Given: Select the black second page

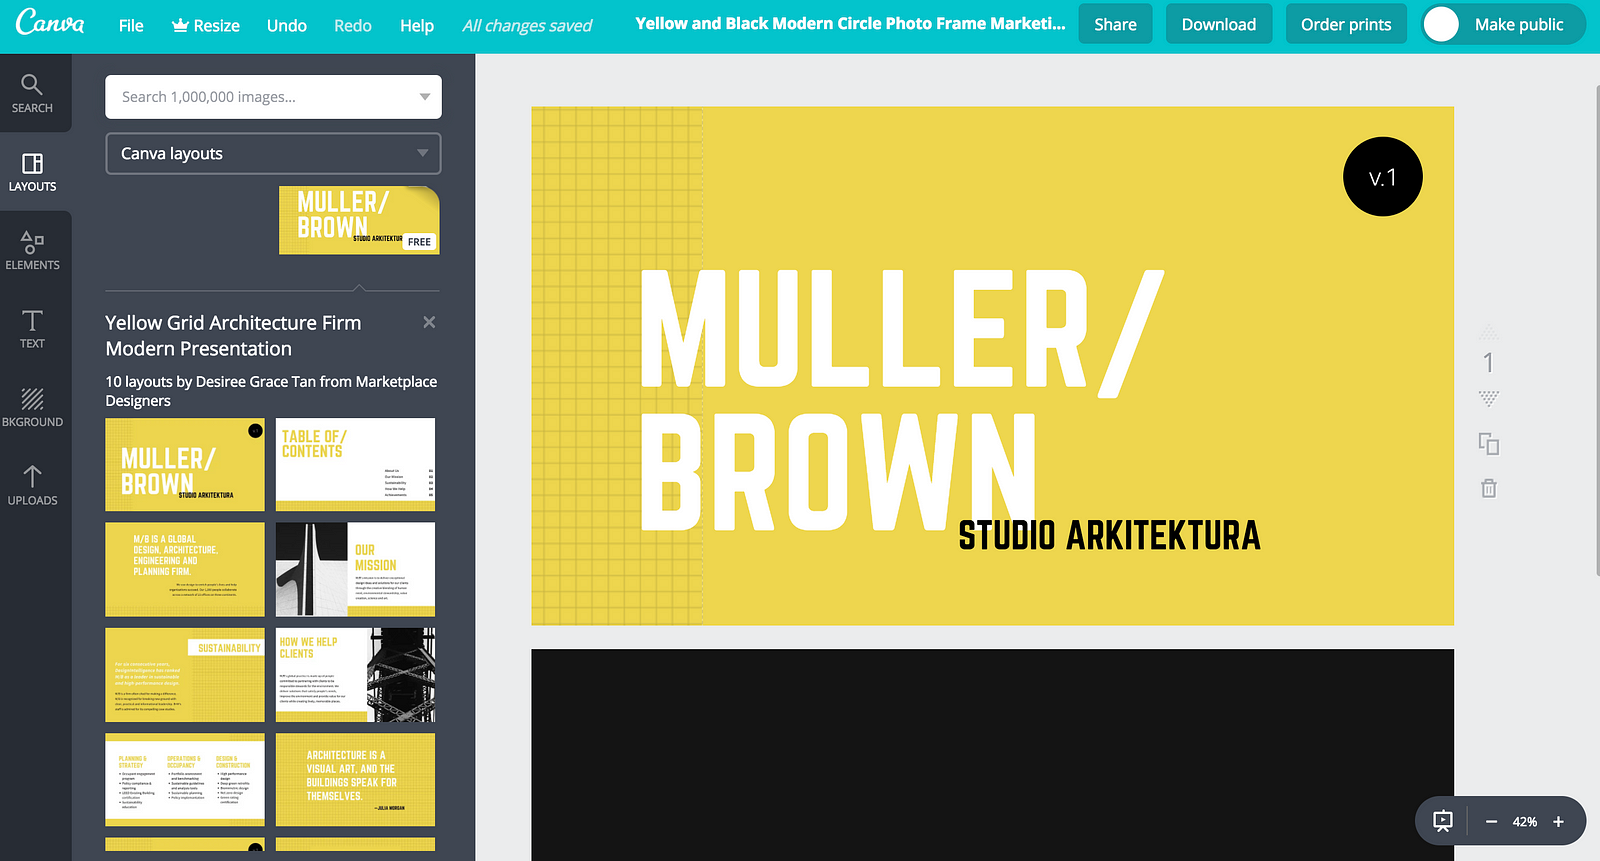Looking at the screenshot, I should (x=992, y=754).
